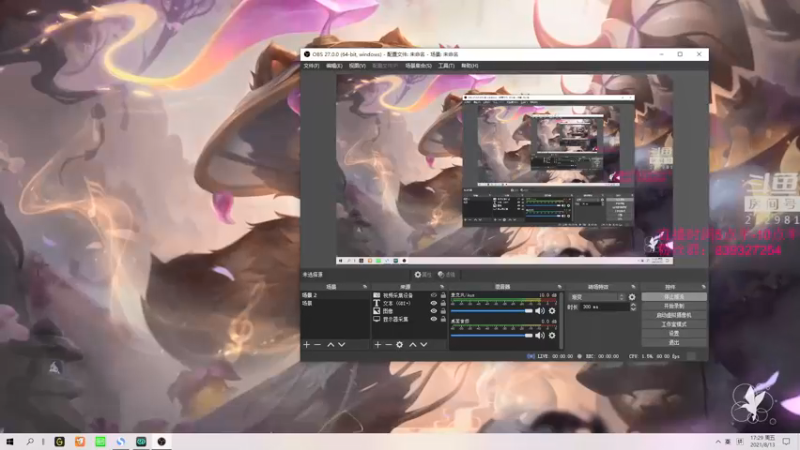Open settings gear for desktop audio channel
Viewport: 800px width, 450px height.
click(x=552, y=335)
